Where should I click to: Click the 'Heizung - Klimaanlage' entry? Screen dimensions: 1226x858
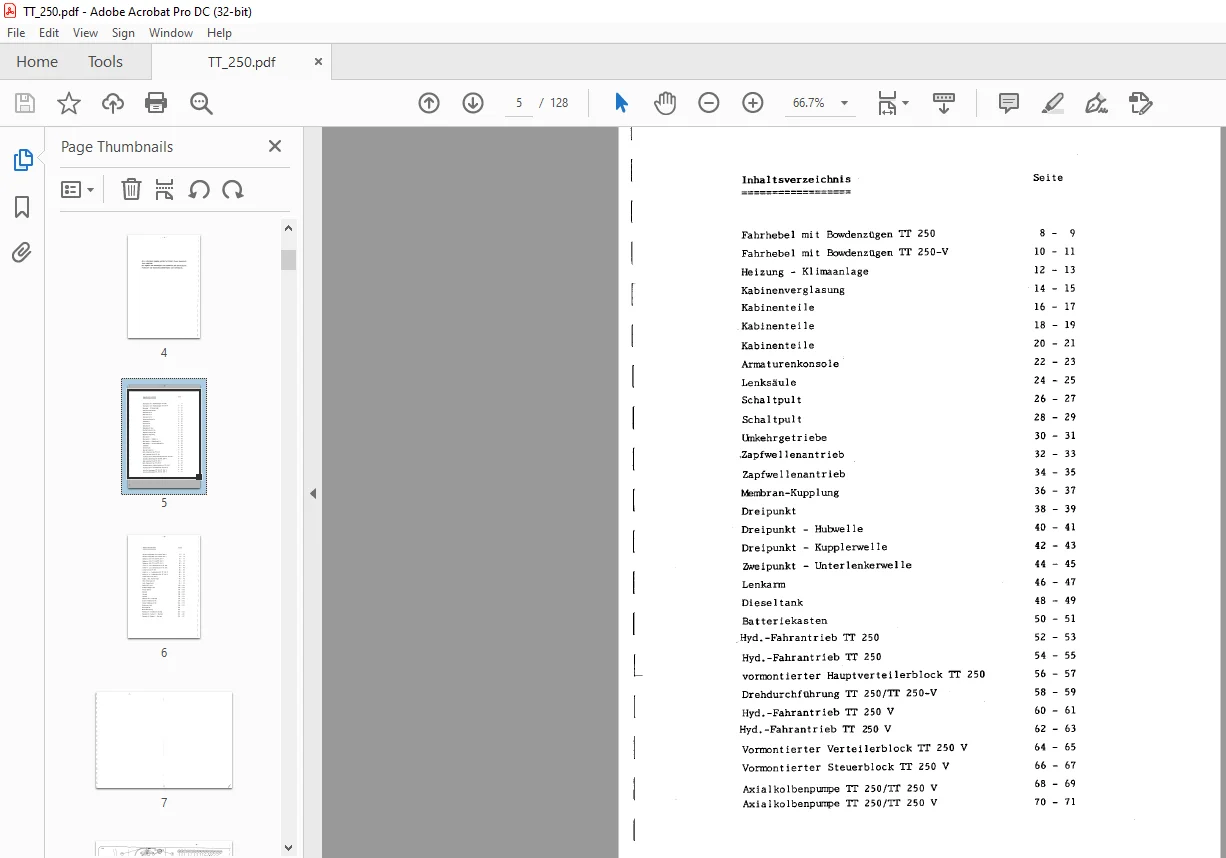[805, 271]
